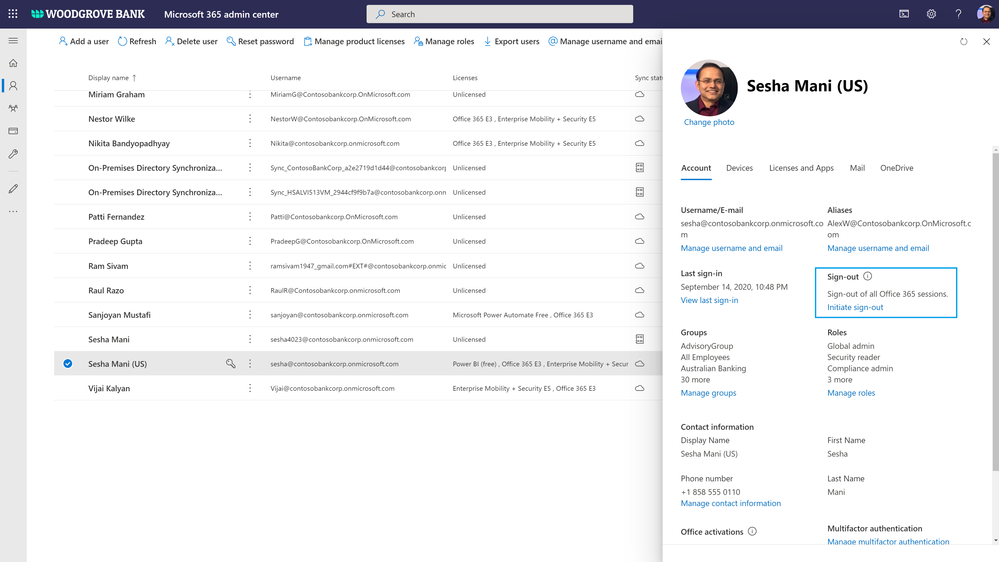Click sync icon for first On-Premises Directory row
Screen dimensions: 999x562
point(640,168)
